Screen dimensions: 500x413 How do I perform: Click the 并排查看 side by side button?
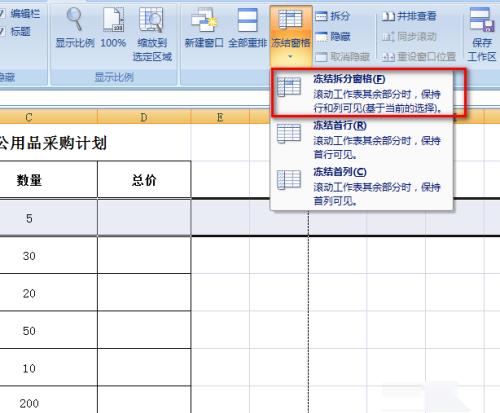pyautogui.click(x=409, y=16)
